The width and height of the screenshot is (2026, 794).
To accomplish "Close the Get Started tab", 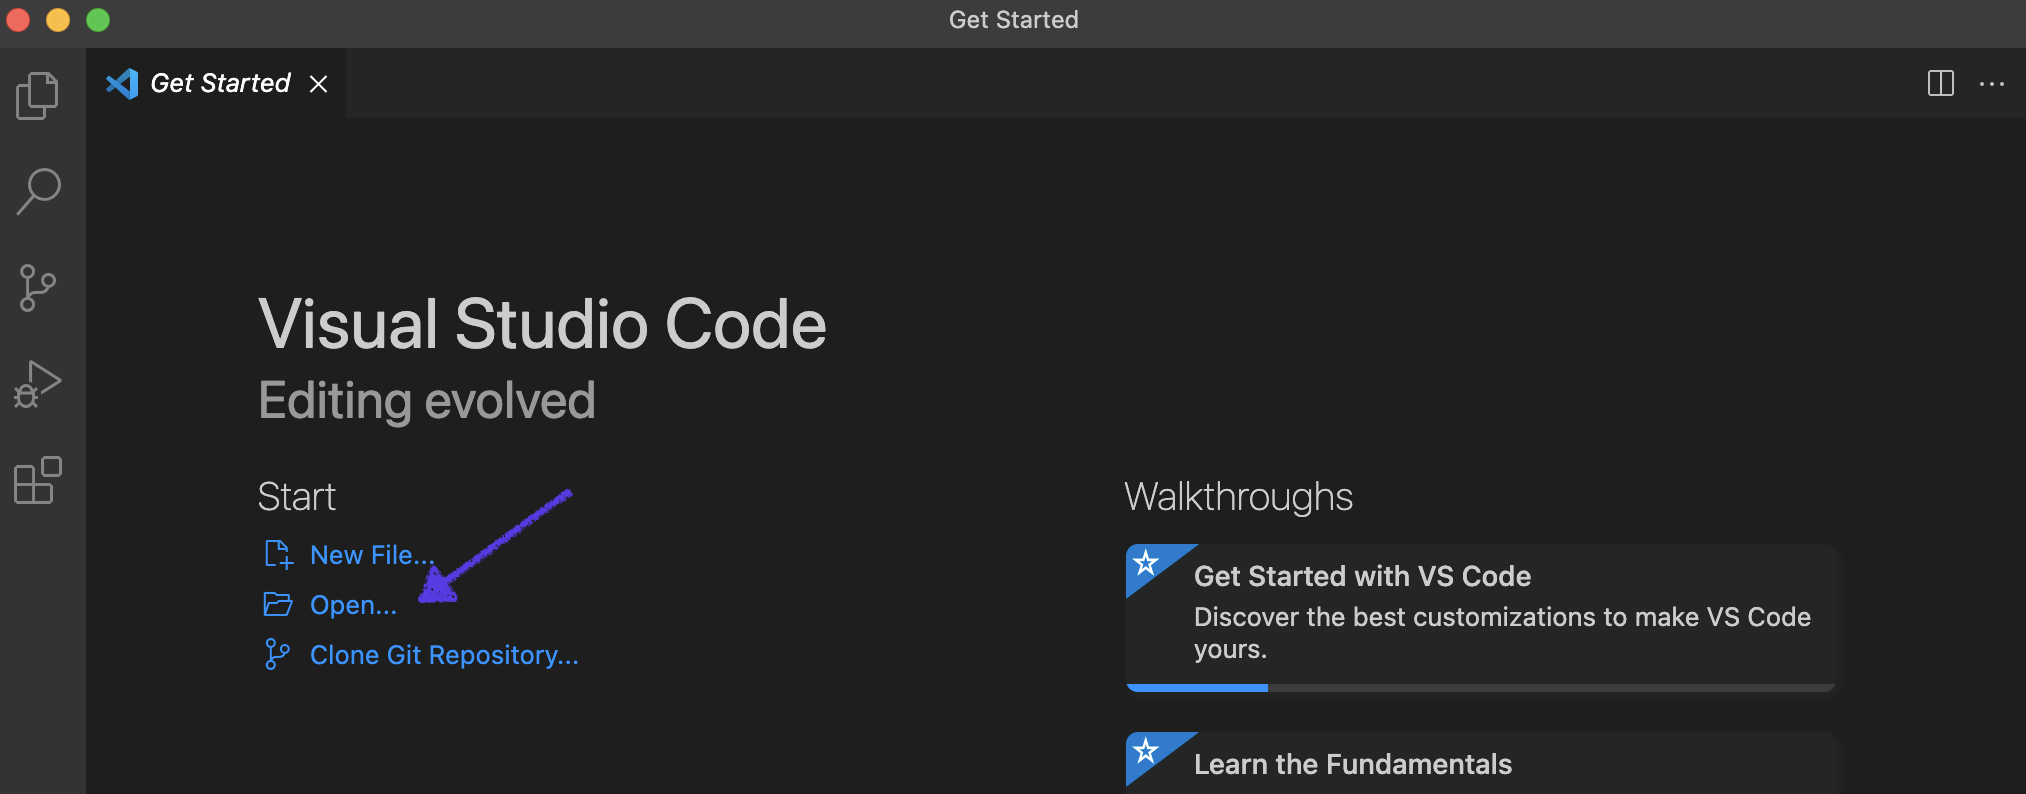I will [319, 84].
